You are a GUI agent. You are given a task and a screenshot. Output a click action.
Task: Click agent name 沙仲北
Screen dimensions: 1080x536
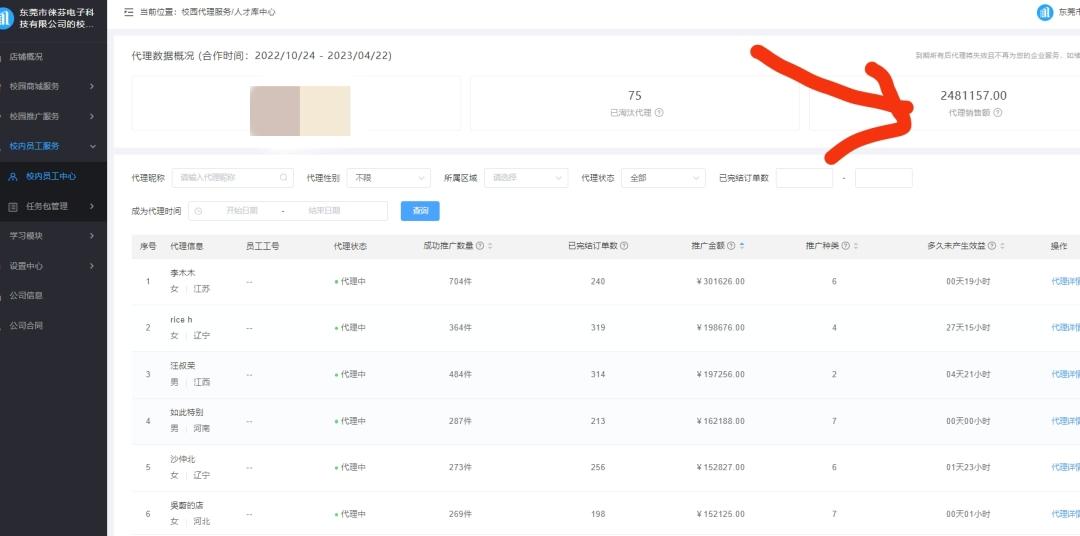coord(183,459)
